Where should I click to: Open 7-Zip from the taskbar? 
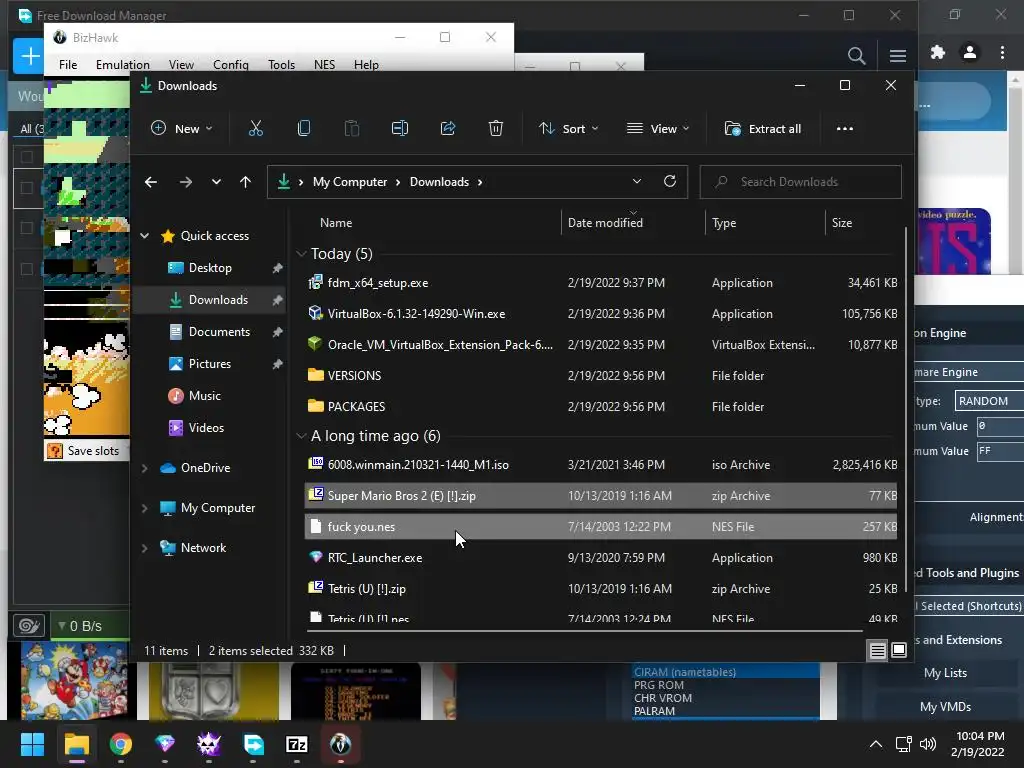tap(297, 744)
